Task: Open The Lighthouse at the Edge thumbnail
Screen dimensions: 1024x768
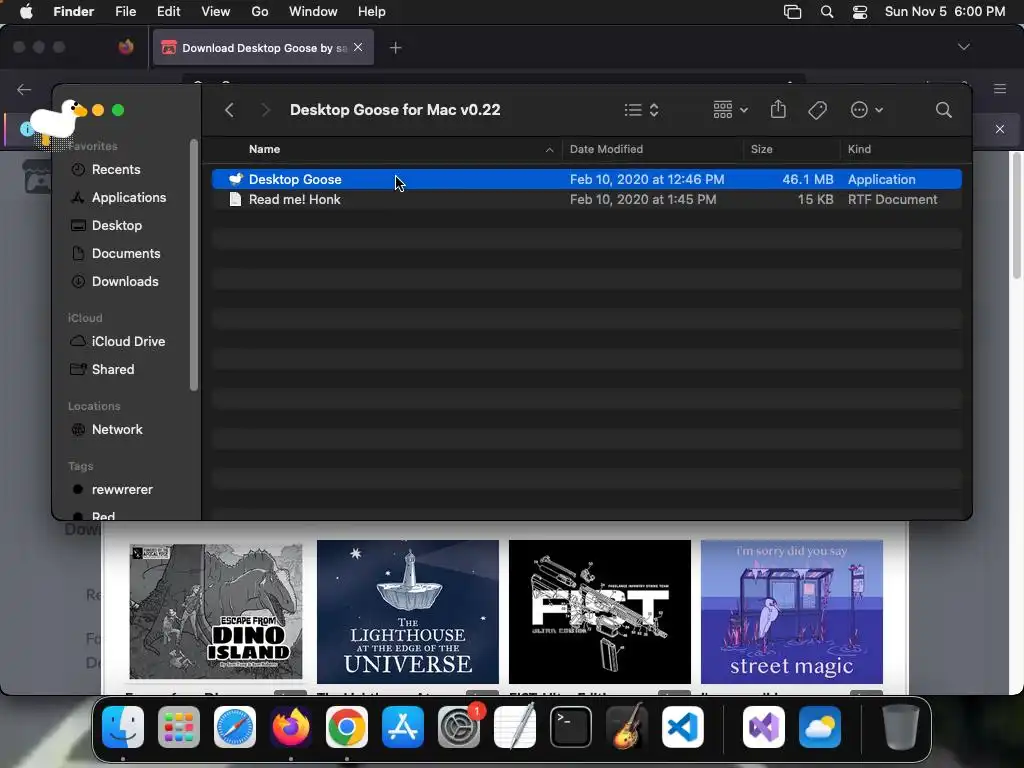Action: 408,612
